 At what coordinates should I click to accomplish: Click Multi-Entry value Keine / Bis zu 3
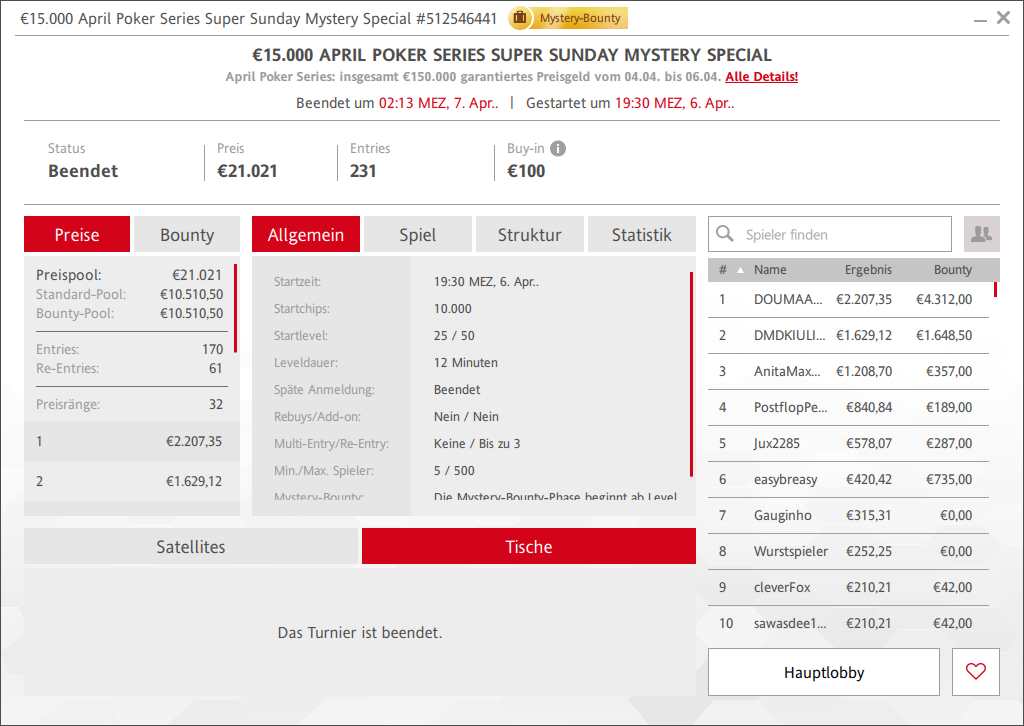pyautogui.click(x=477, y=443)
